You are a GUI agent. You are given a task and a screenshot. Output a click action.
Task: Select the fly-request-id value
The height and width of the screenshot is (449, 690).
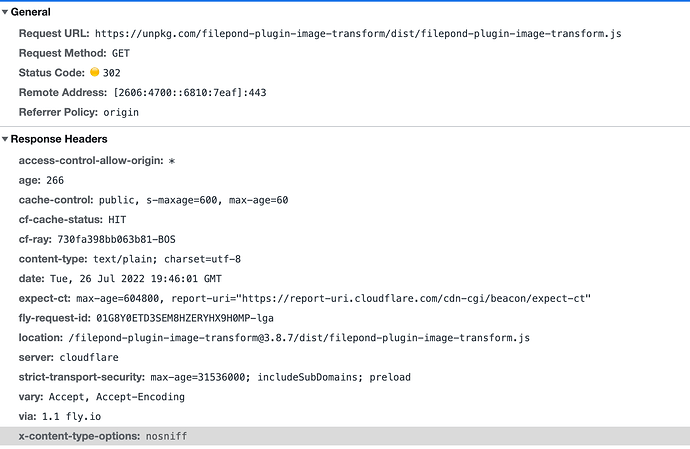point(185,318)
